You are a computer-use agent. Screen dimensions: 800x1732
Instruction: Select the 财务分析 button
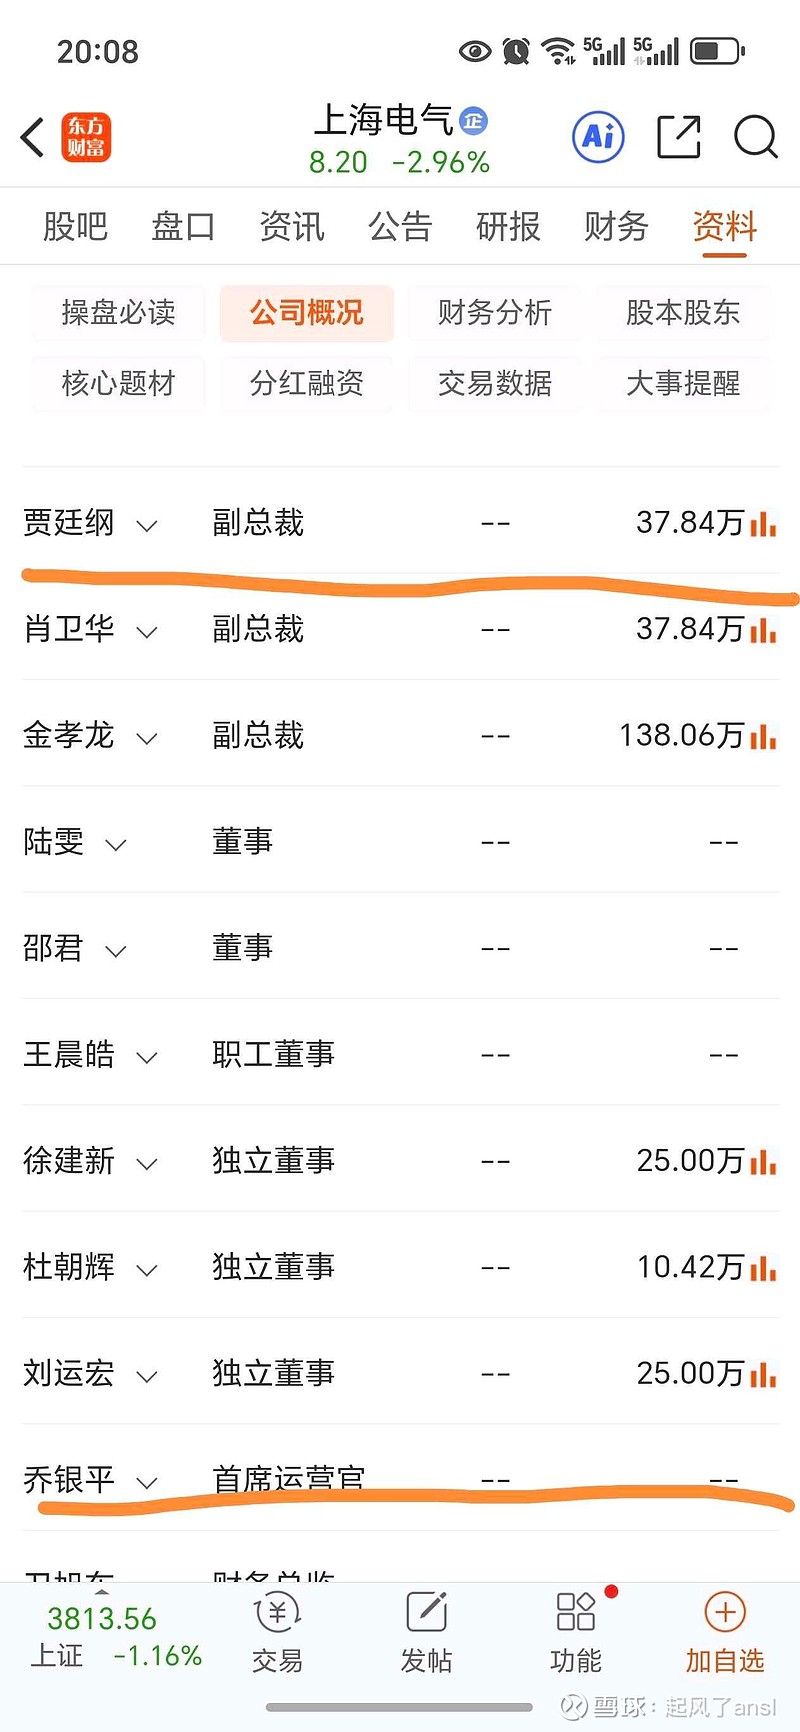pyautogui.click(x=495, y=313)
